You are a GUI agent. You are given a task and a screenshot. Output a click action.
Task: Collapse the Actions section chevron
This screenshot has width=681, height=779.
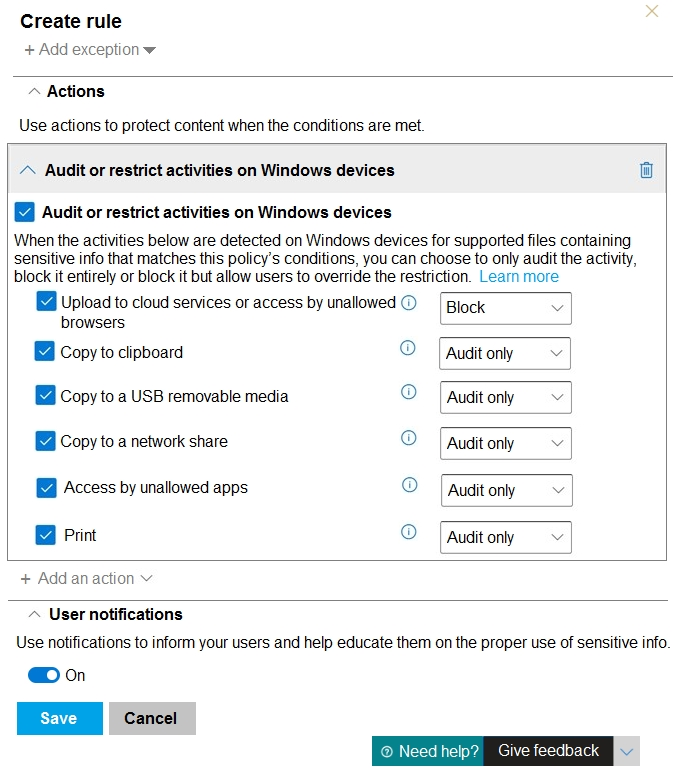(x=34, y=91)
